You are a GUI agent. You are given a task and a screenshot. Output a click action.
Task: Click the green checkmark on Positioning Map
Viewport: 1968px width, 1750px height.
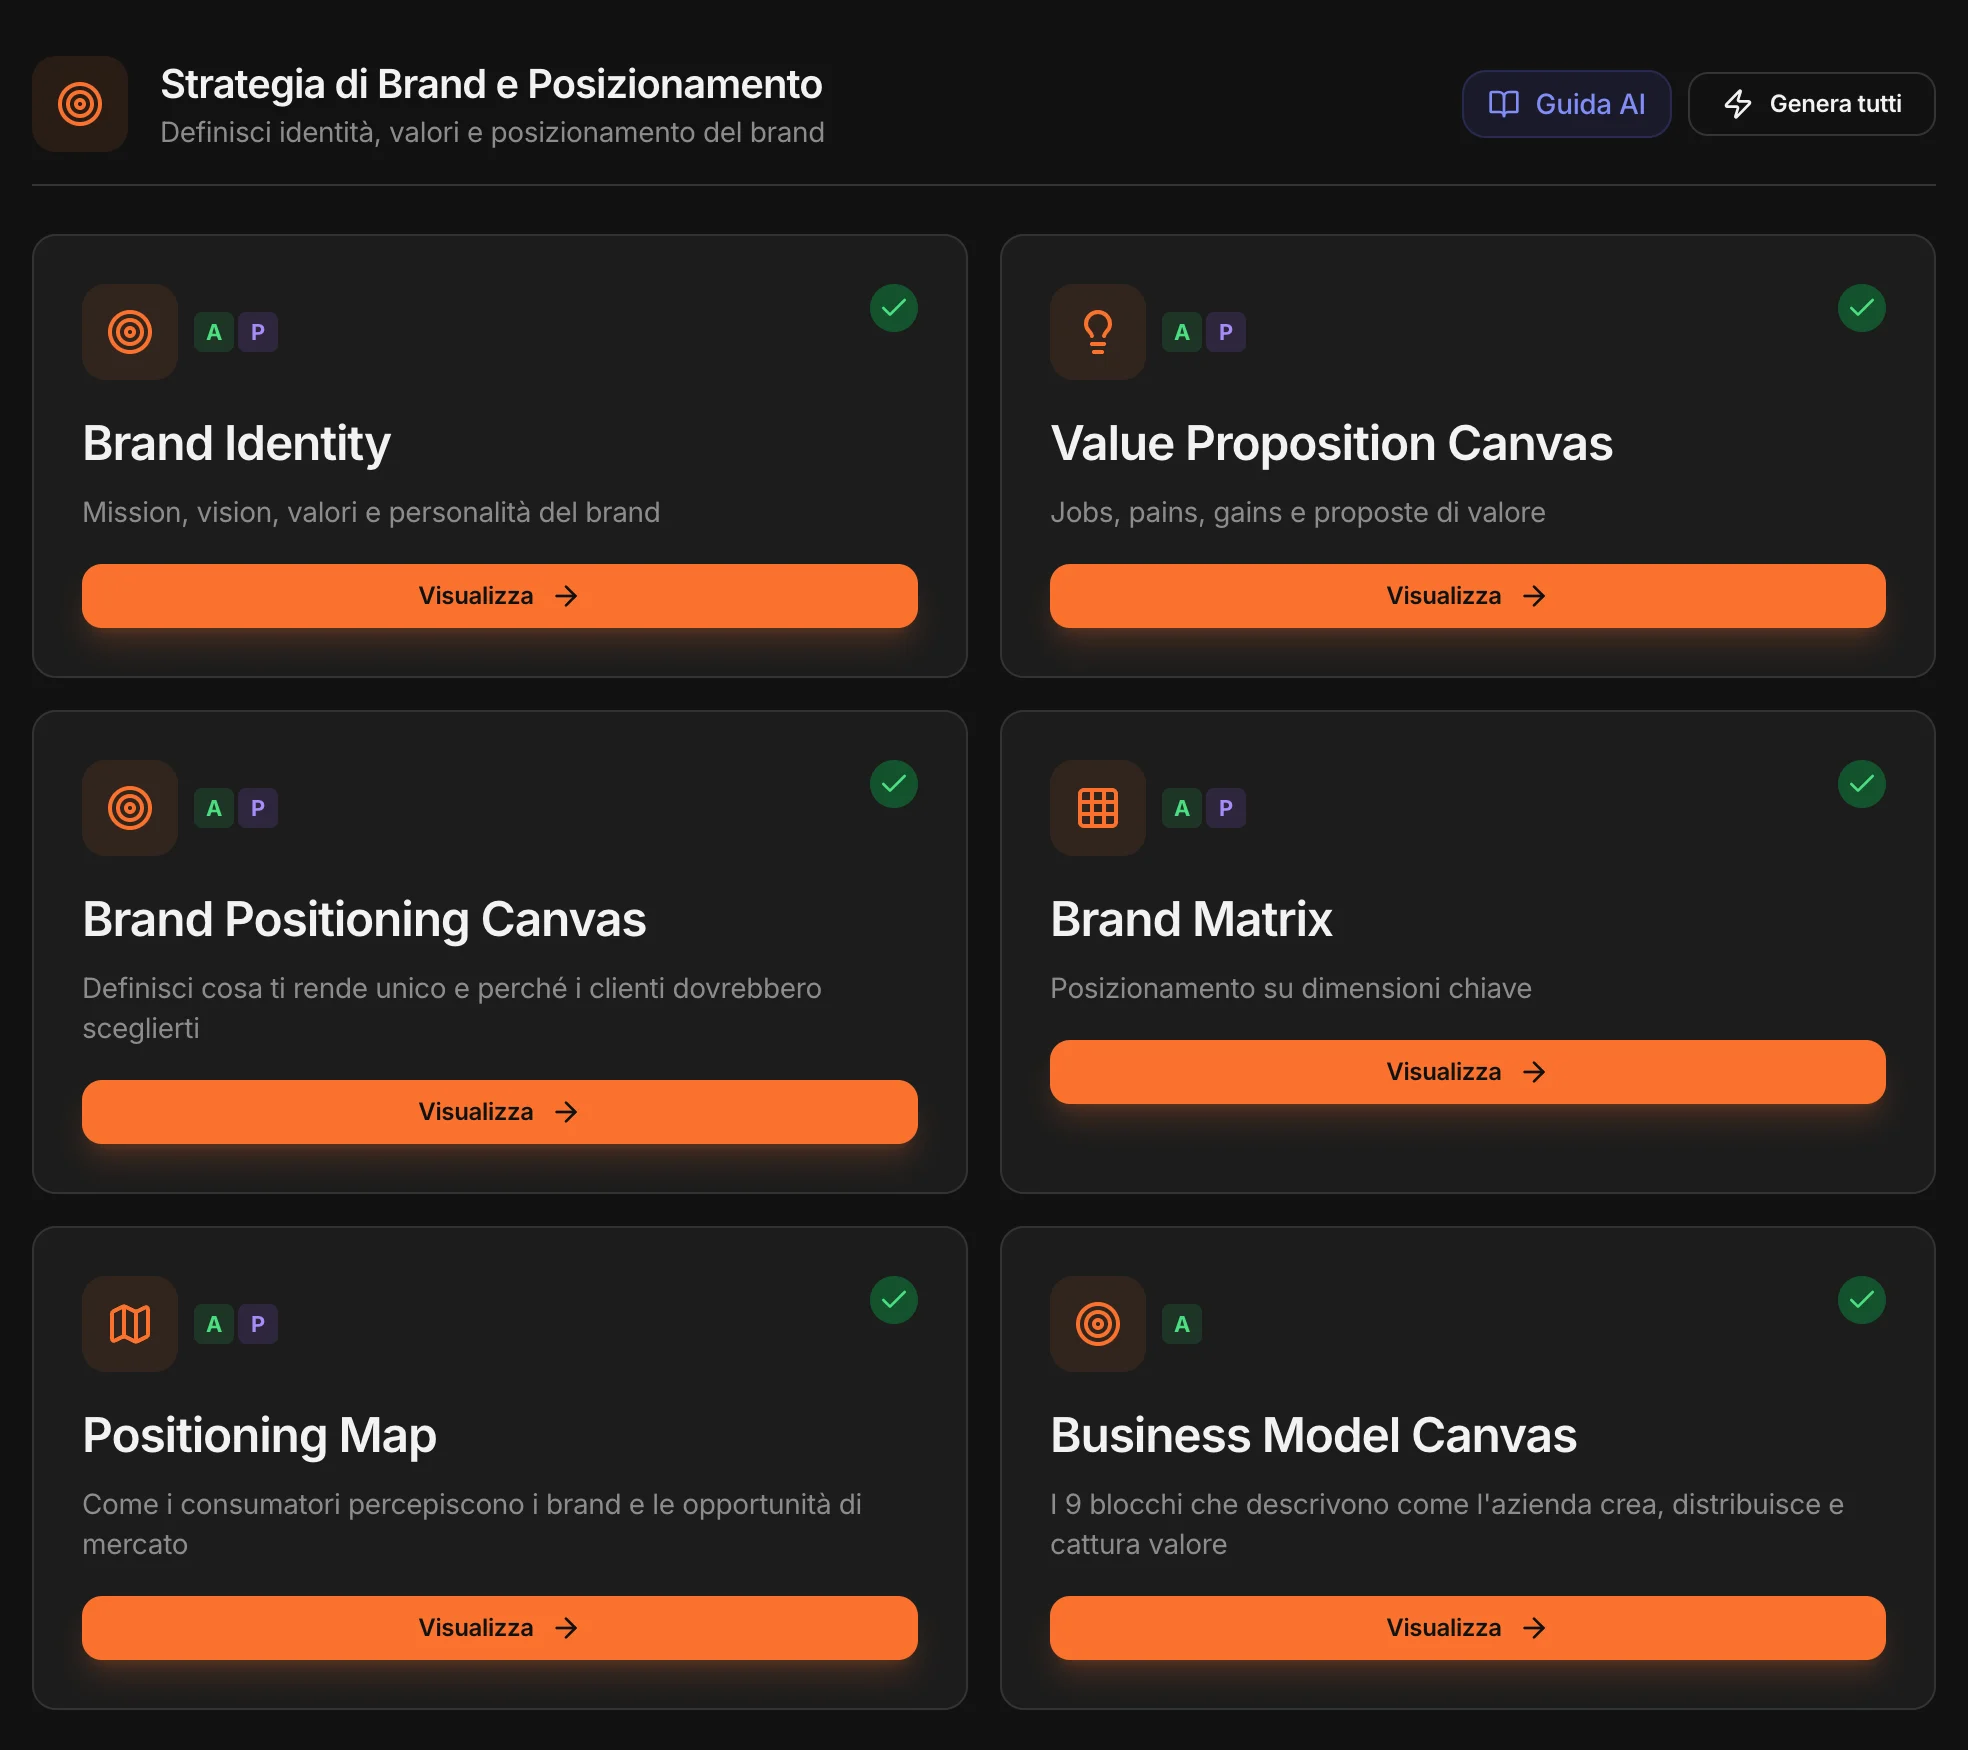(894, 1300)
